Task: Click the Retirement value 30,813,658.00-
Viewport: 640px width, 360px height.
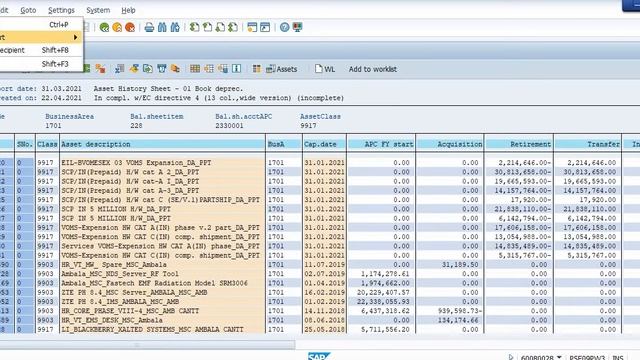Action: [522, 172]
